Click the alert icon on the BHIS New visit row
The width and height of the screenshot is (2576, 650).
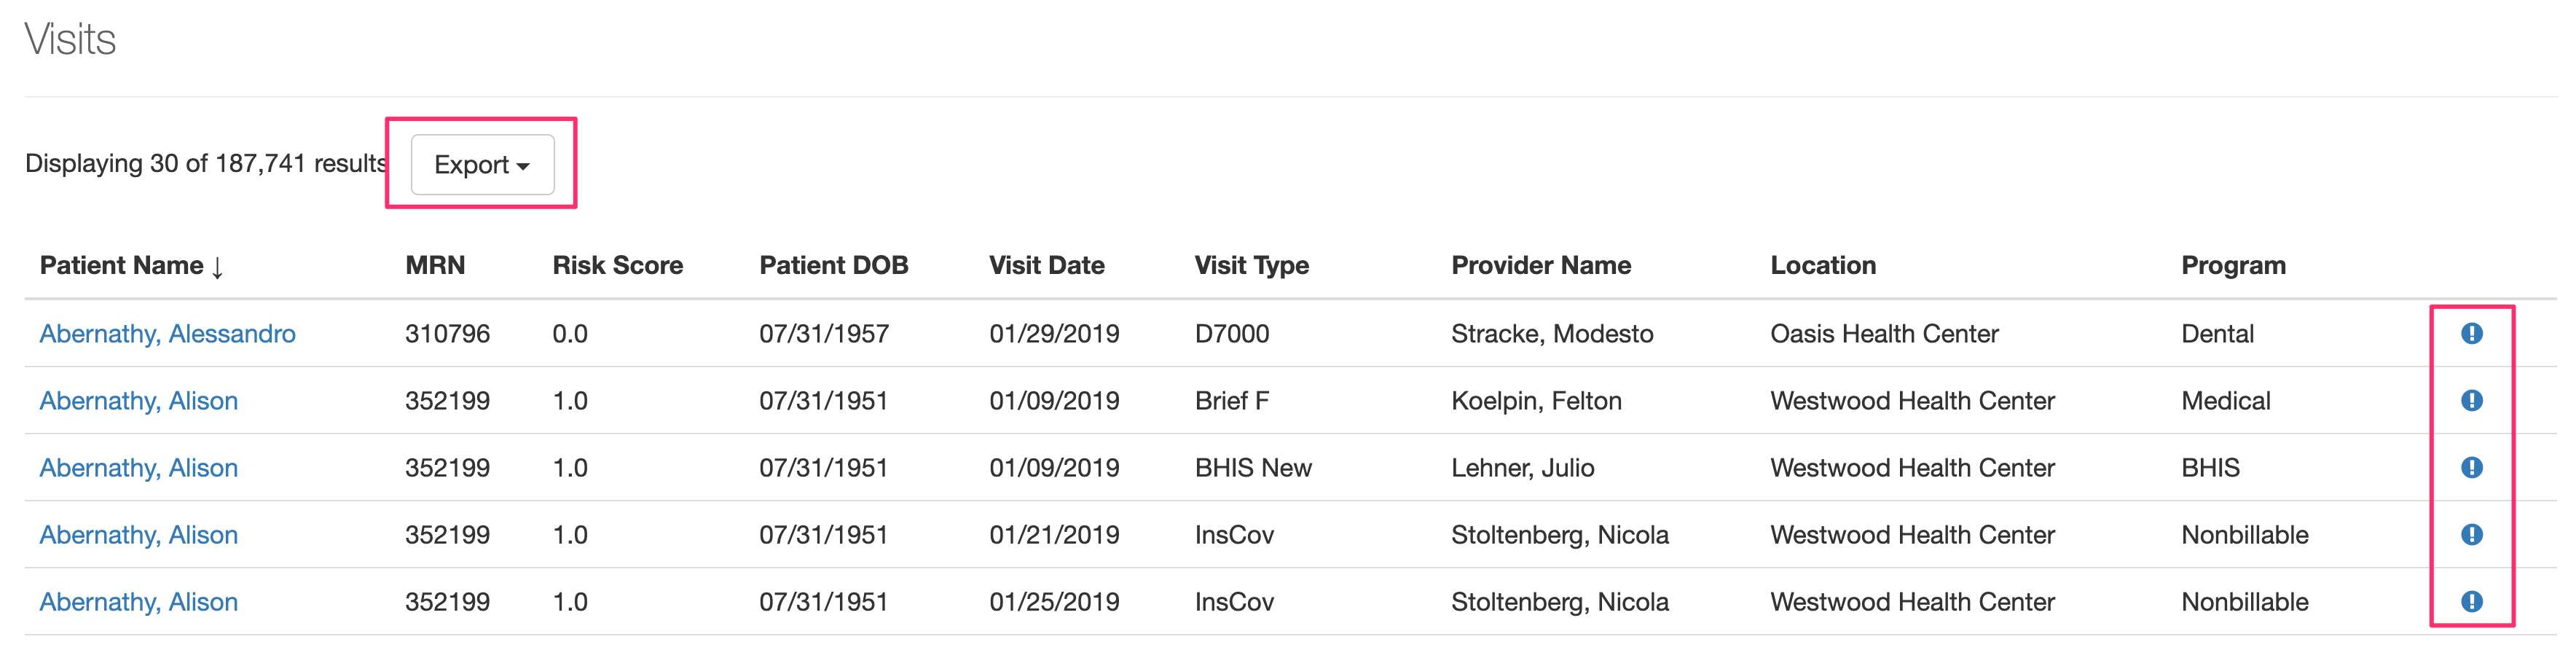pyautogui.click(x=2471, y=467)
